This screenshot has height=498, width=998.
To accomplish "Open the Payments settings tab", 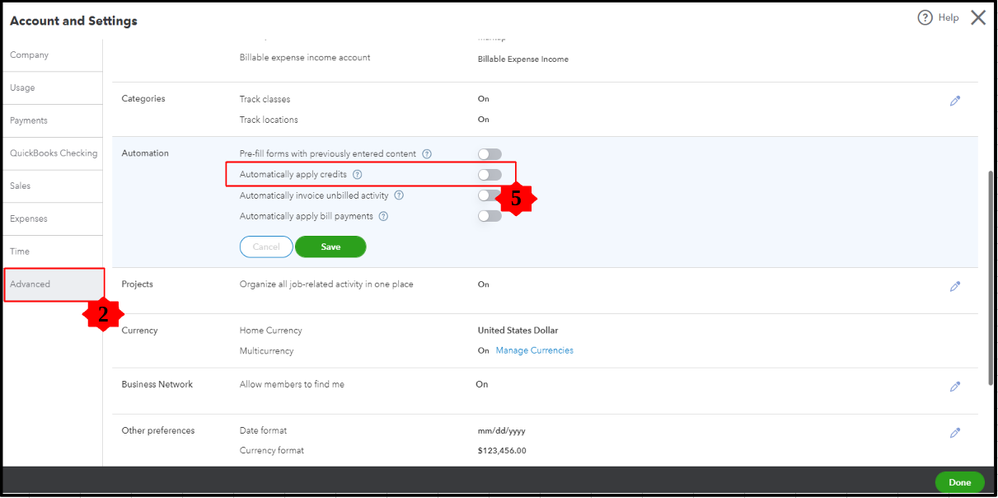I will click(53, 121).
